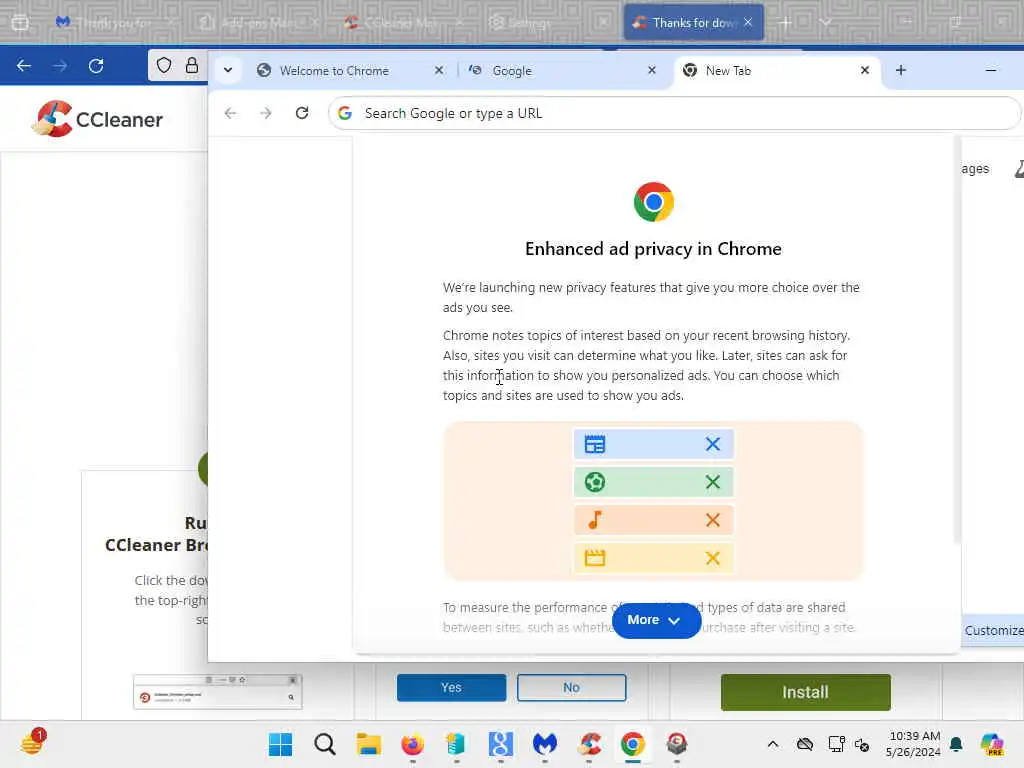Open the shield tracking protection icon
Viewport: 1024px width, 768px height.
coord(164,65)
